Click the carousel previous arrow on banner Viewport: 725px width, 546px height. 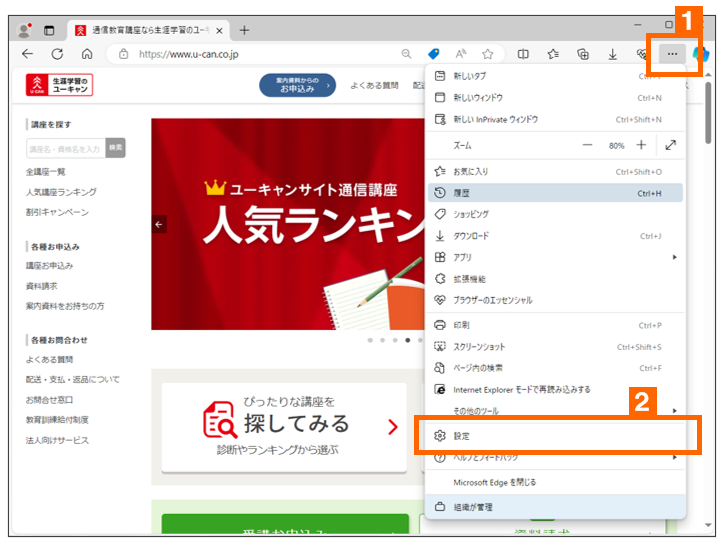pos(160,224)
